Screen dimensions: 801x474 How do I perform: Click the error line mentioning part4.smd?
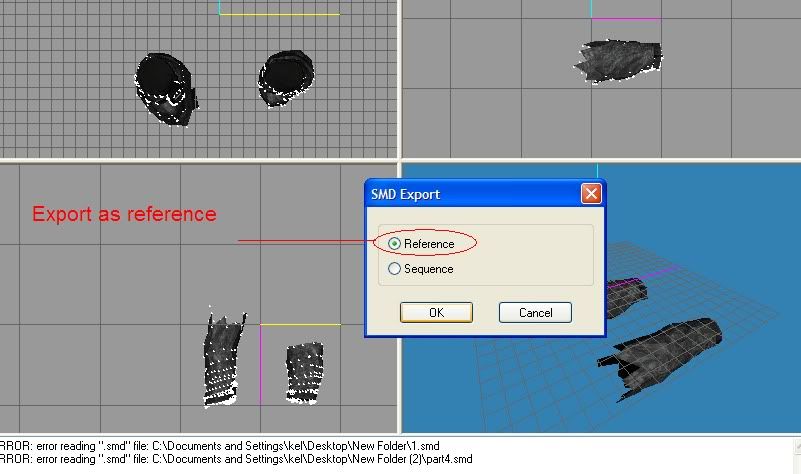(236, 459)
